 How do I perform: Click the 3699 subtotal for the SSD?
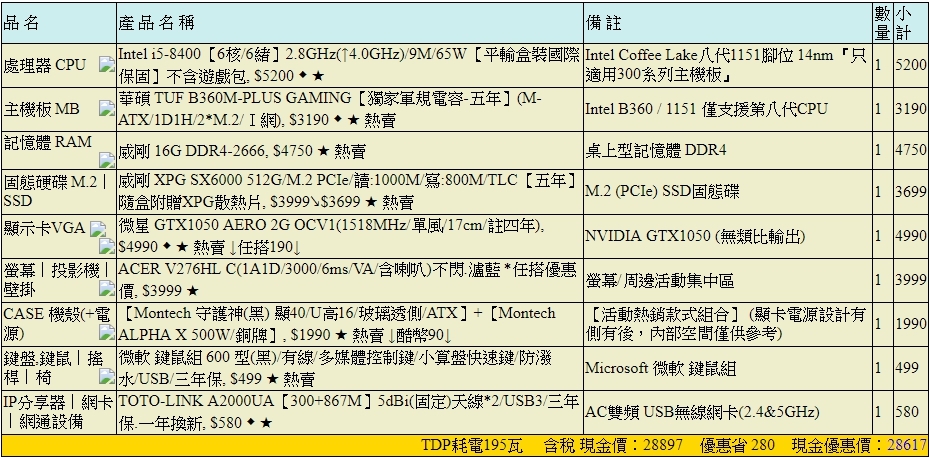[x=911, y=192]
